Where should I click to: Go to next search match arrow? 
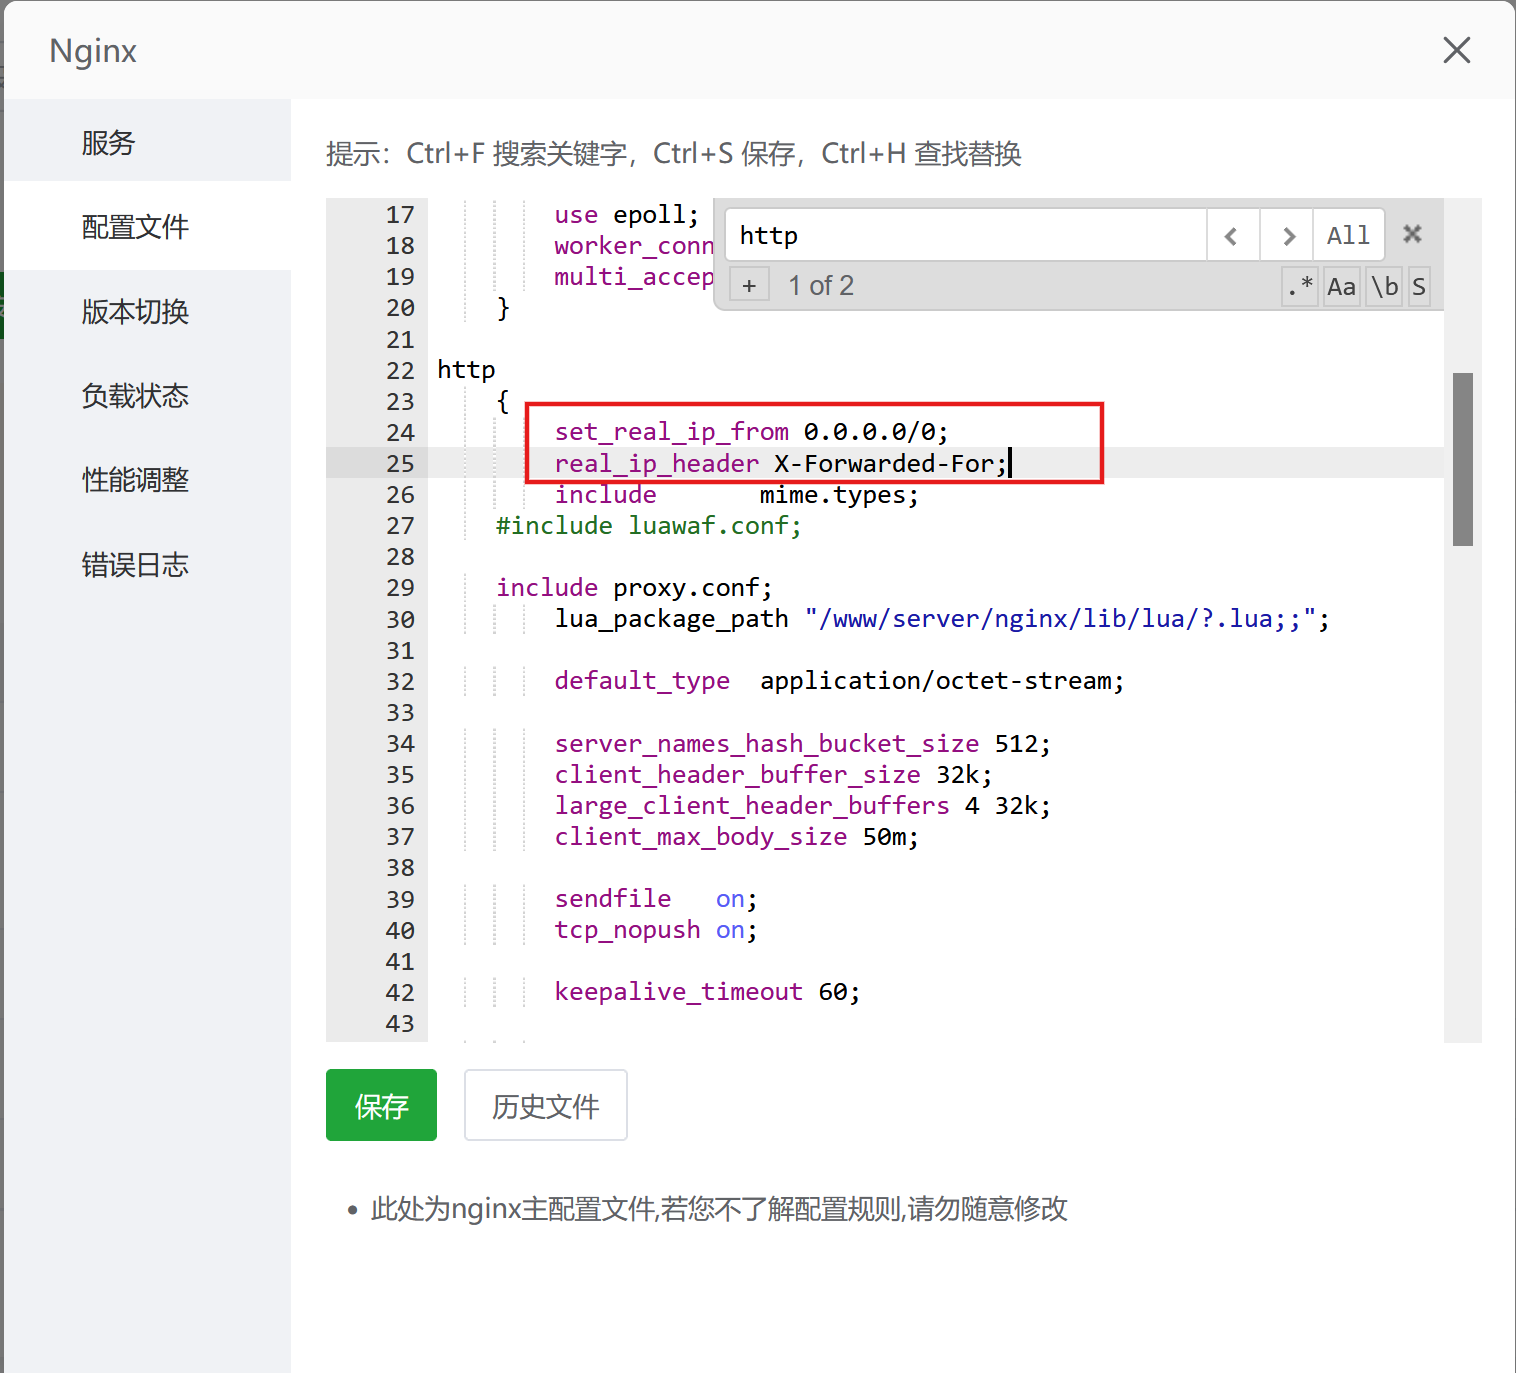(1287, 236)
